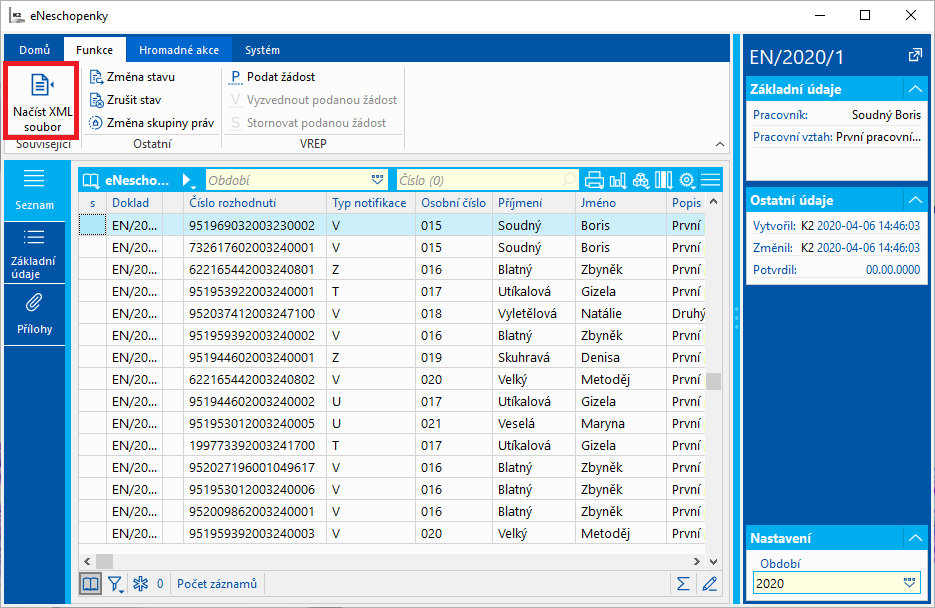Open the EN/2020/1 panel in a new window

point(914,55)
